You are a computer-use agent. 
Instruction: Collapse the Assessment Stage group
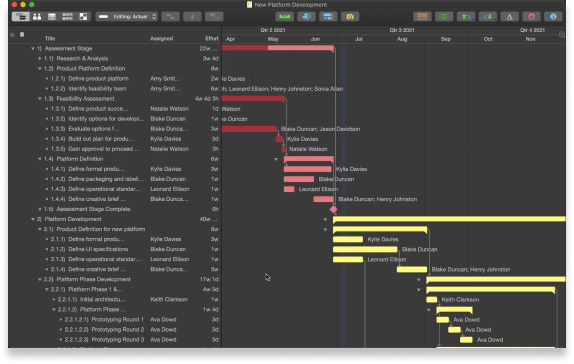pos(33,48)
